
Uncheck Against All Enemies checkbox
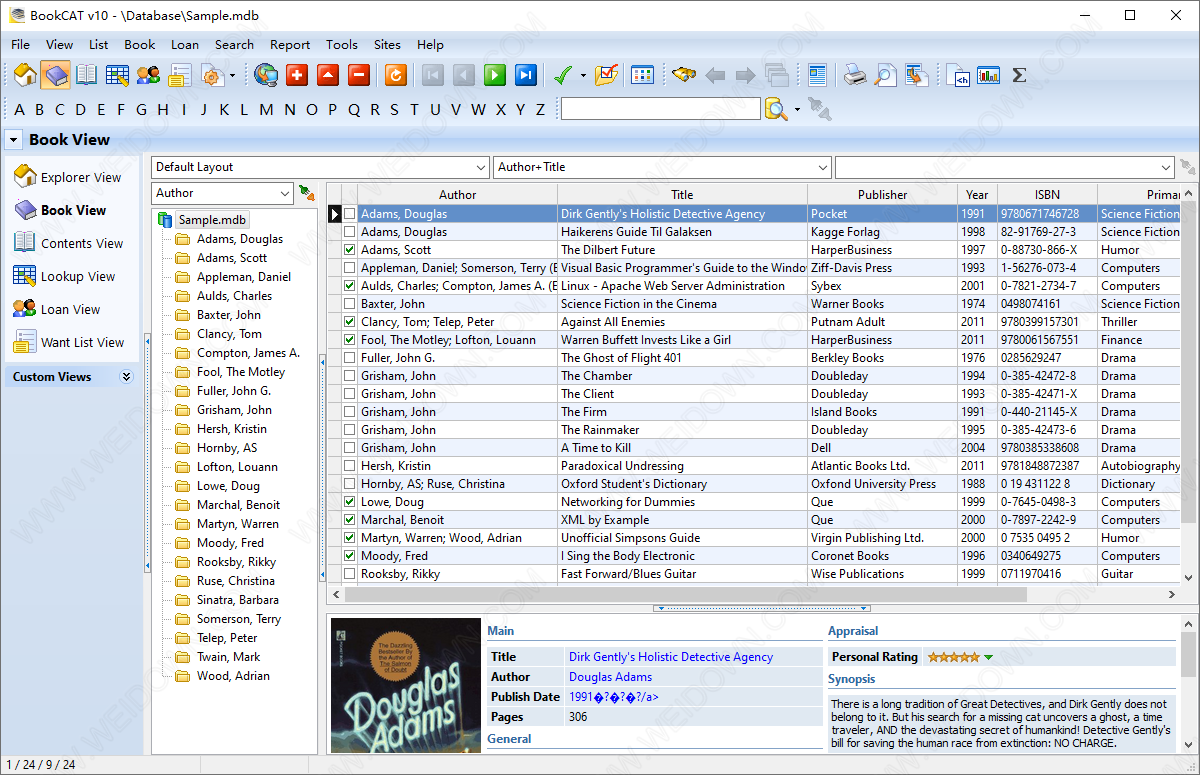coord(350,322)
